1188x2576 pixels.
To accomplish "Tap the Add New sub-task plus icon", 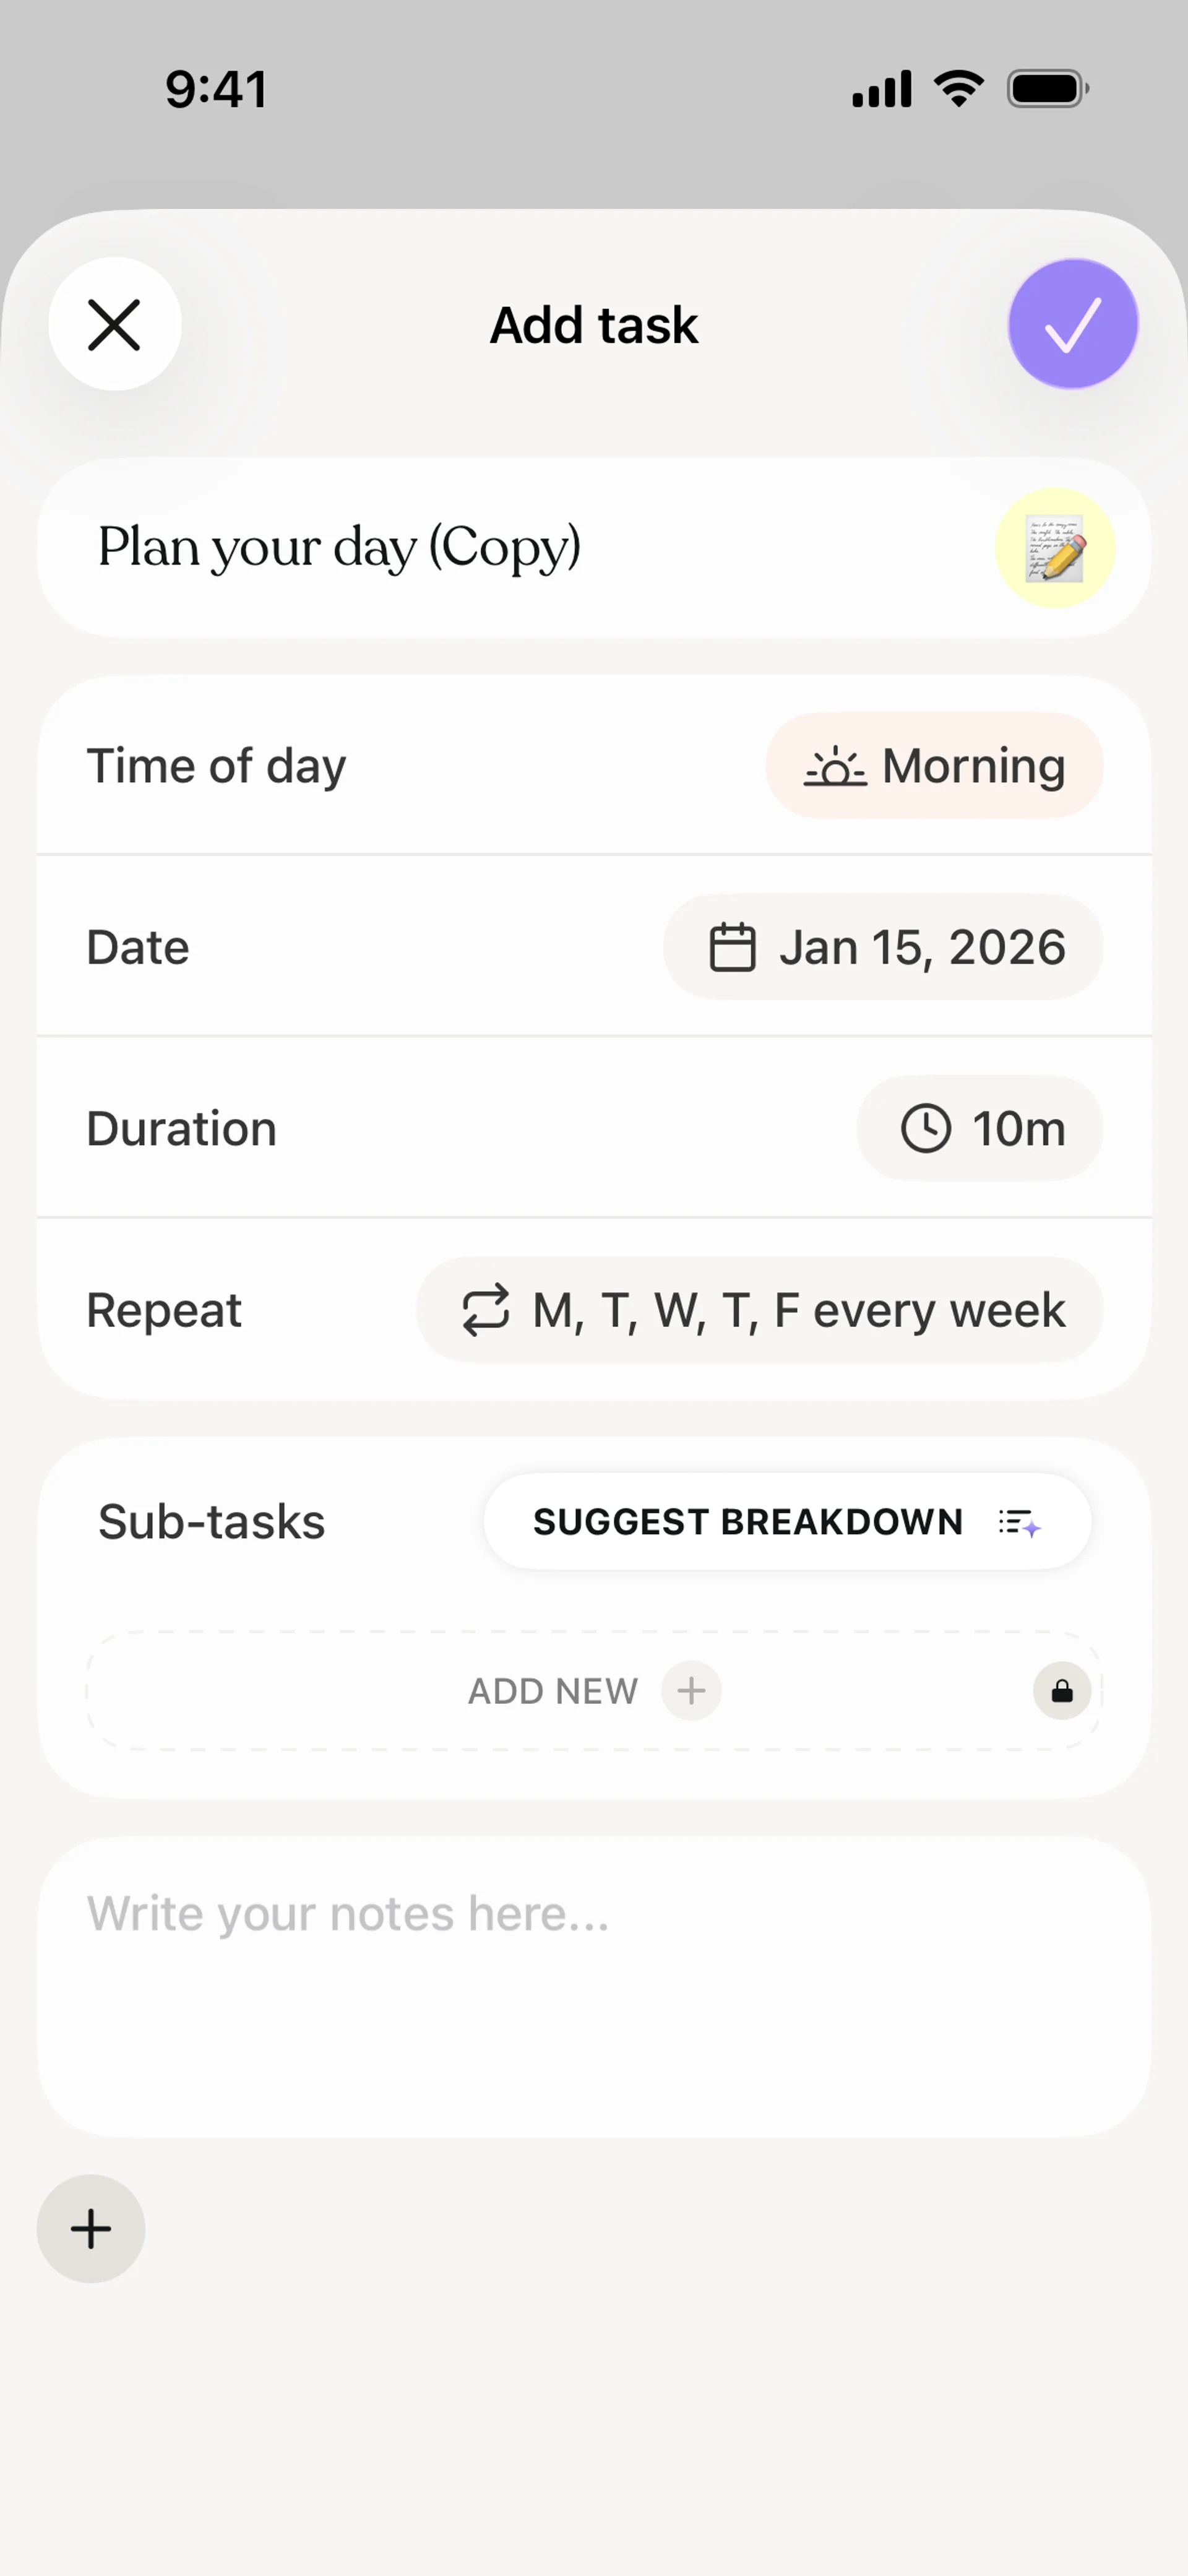I will [x=691, y=1691].
